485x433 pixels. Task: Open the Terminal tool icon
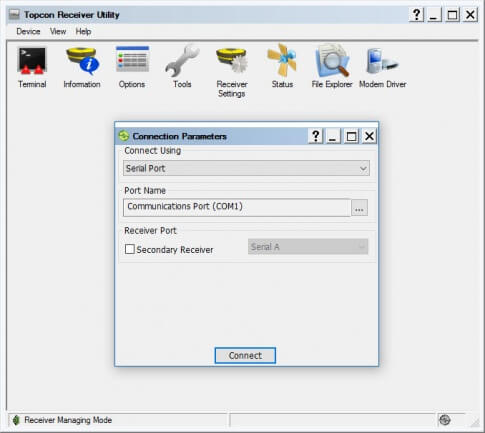[x=32, y=61]
